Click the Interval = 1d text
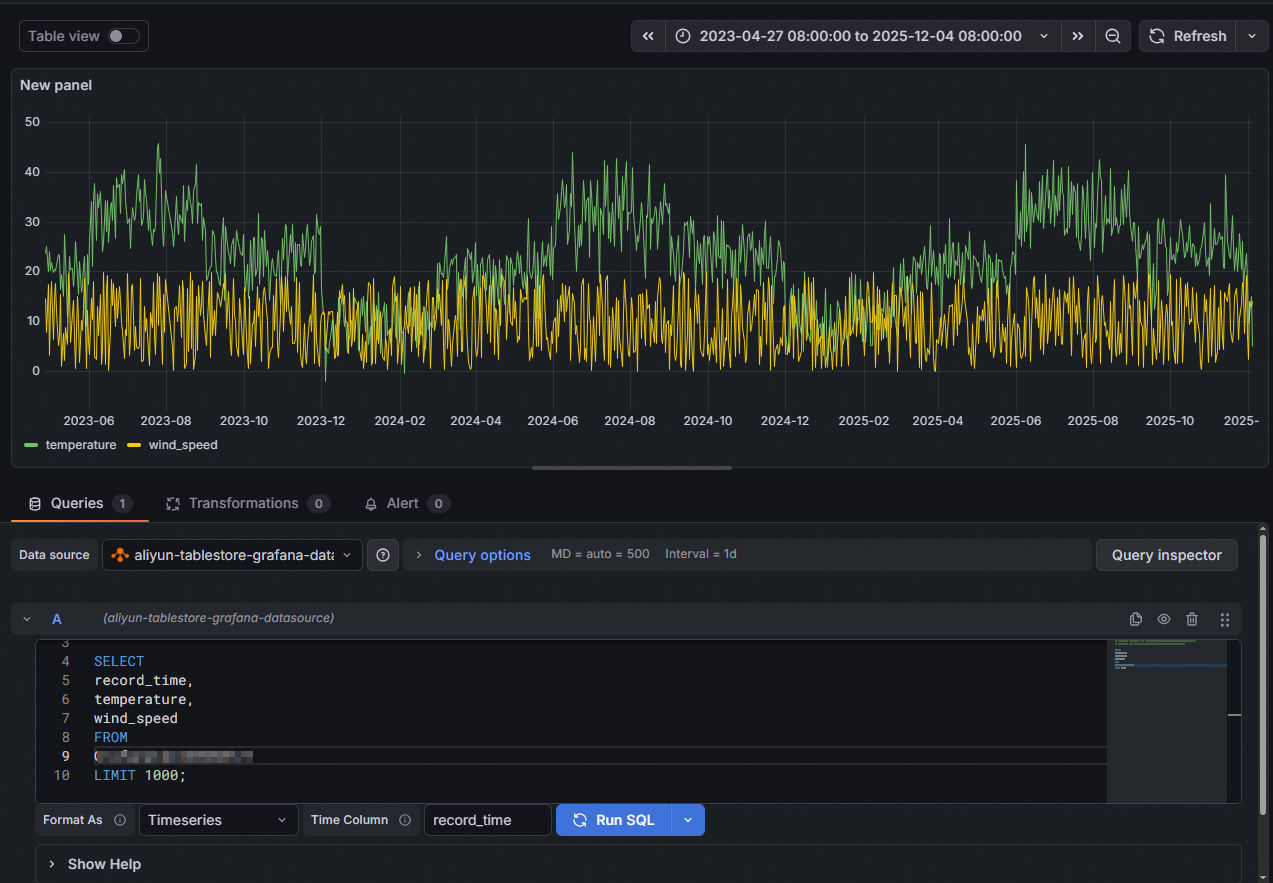Screen dimensions: 1273x883 (x=701, y=554)
